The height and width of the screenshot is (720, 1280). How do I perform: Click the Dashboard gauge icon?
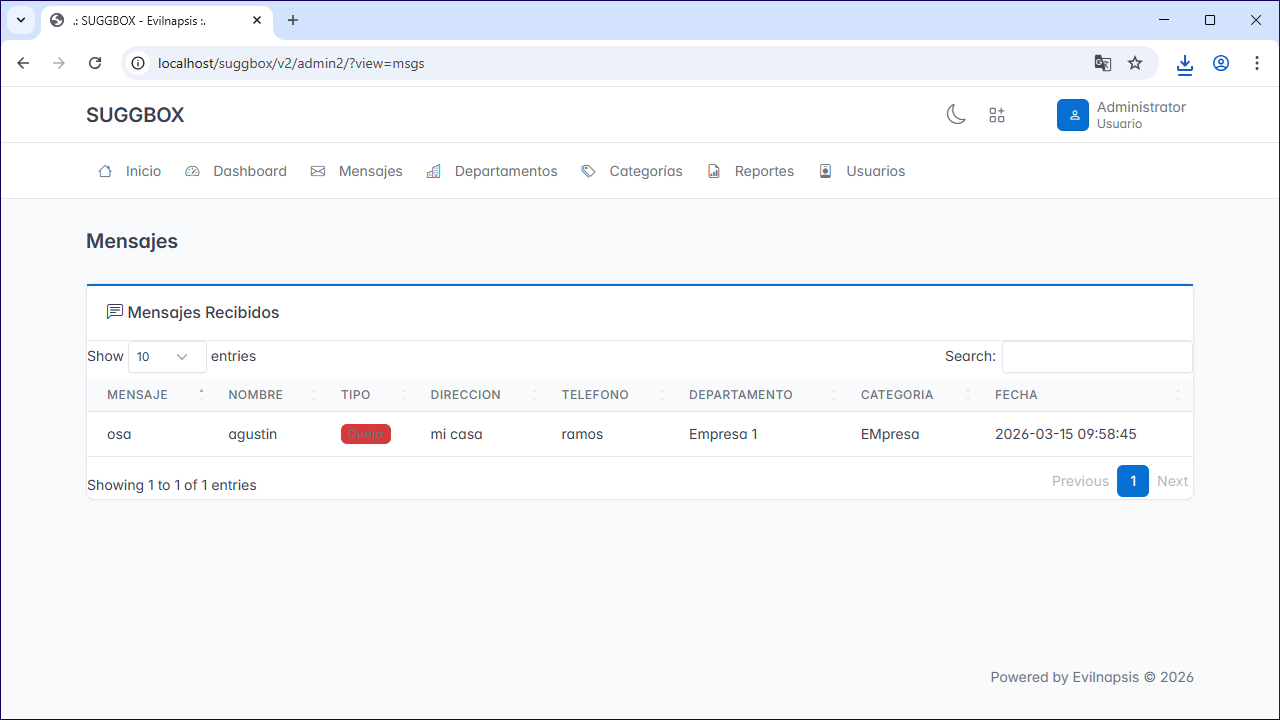coord(193,171)
